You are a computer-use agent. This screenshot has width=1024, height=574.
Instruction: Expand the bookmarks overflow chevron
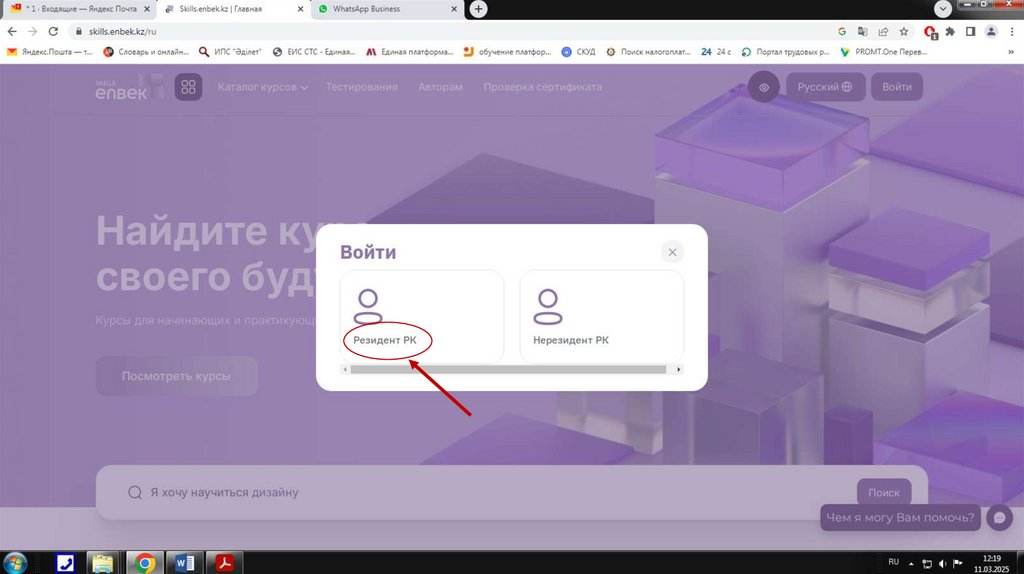click(x=1011, y=52)
